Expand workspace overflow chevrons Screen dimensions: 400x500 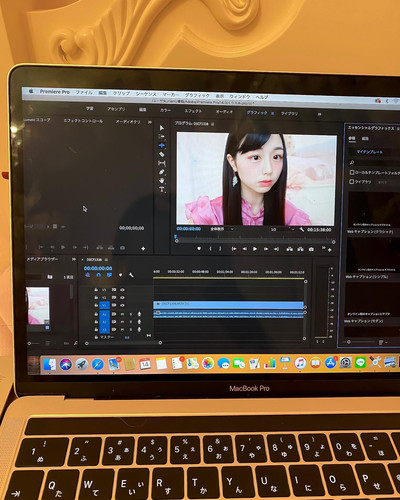click(x=319, y=114)
